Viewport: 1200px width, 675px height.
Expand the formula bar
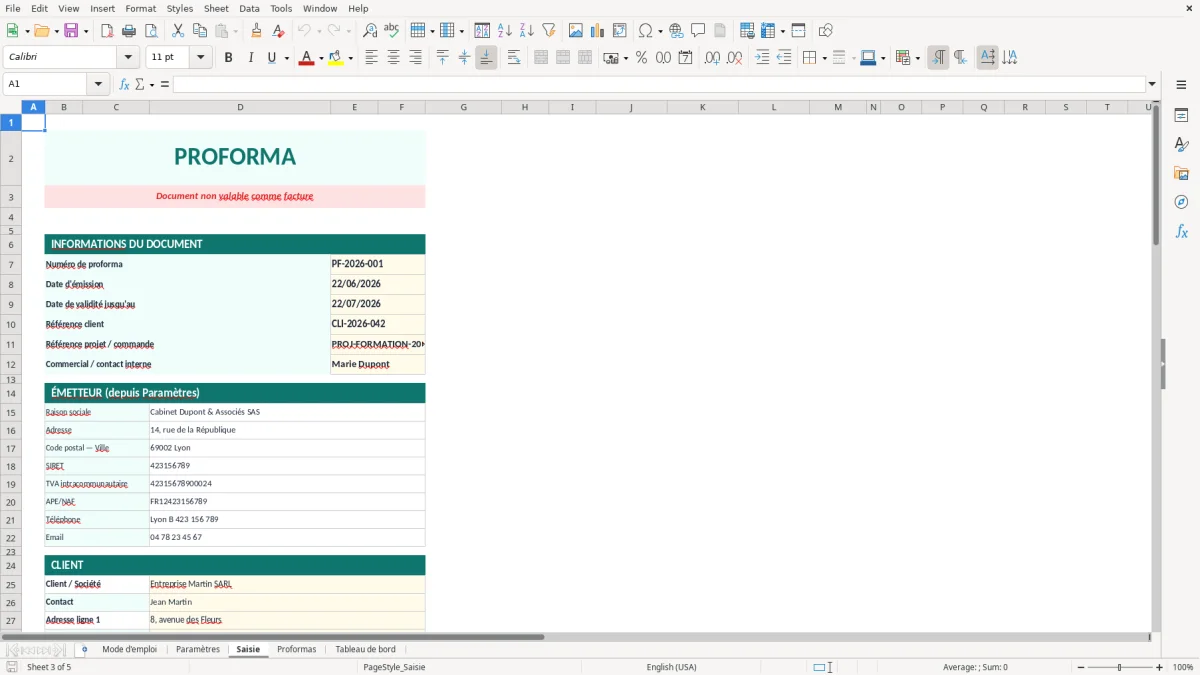coord(1152,84)
